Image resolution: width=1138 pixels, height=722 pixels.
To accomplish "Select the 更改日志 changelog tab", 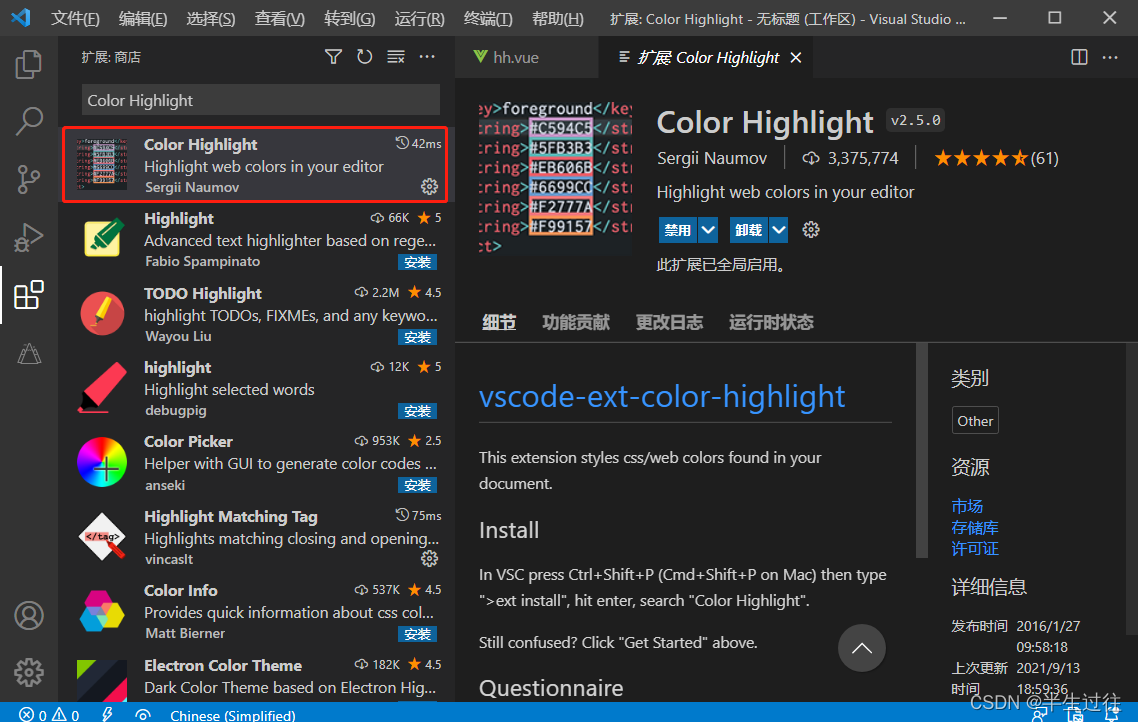I will pyautogui.click(x=669, y=322).
